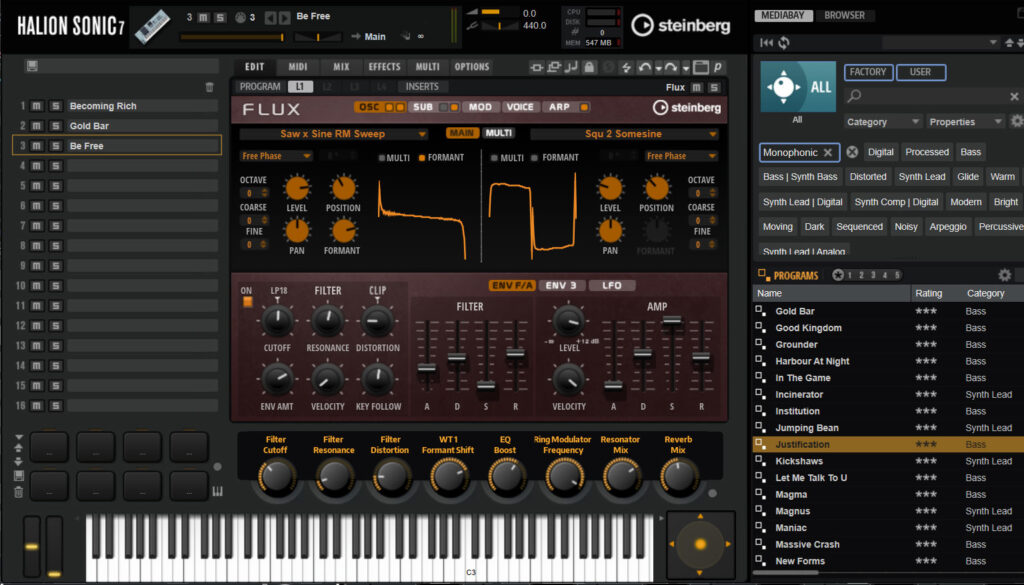The height and width of the screenshot is (585, 1024).
Task: Open the Saw x Sine RM Sweep wavetable dropdown
Action: click(333, 134)
